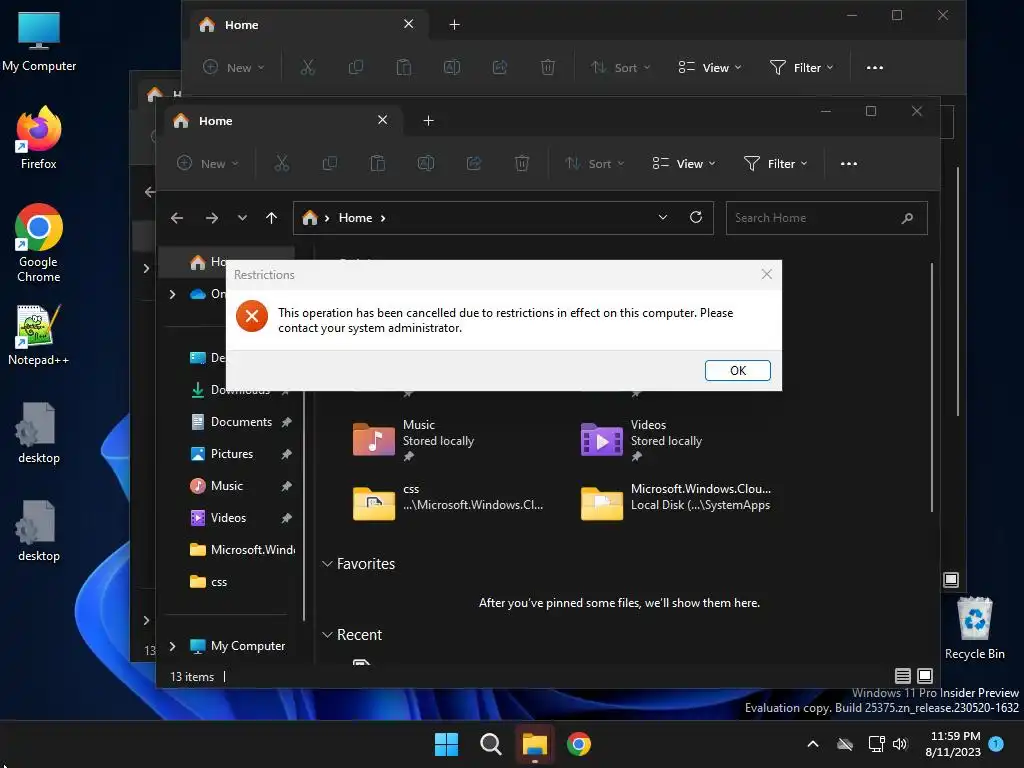
Task: Click Google Chrome icon on taskbar
Action: 579,744
